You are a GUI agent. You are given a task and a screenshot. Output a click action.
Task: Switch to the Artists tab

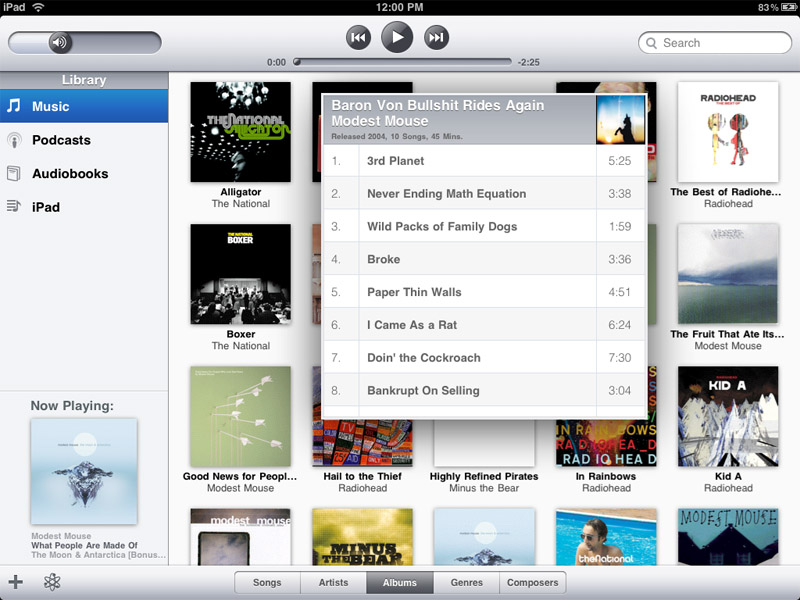pyautogui.click(x=334, y=583)
